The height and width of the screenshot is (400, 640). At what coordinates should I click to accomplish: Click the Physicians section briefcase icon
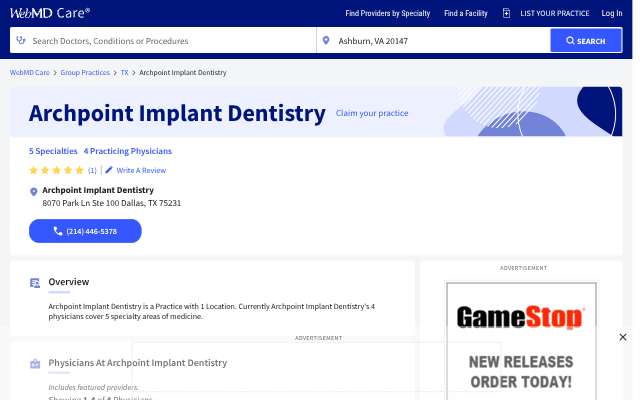click(35, 364)
